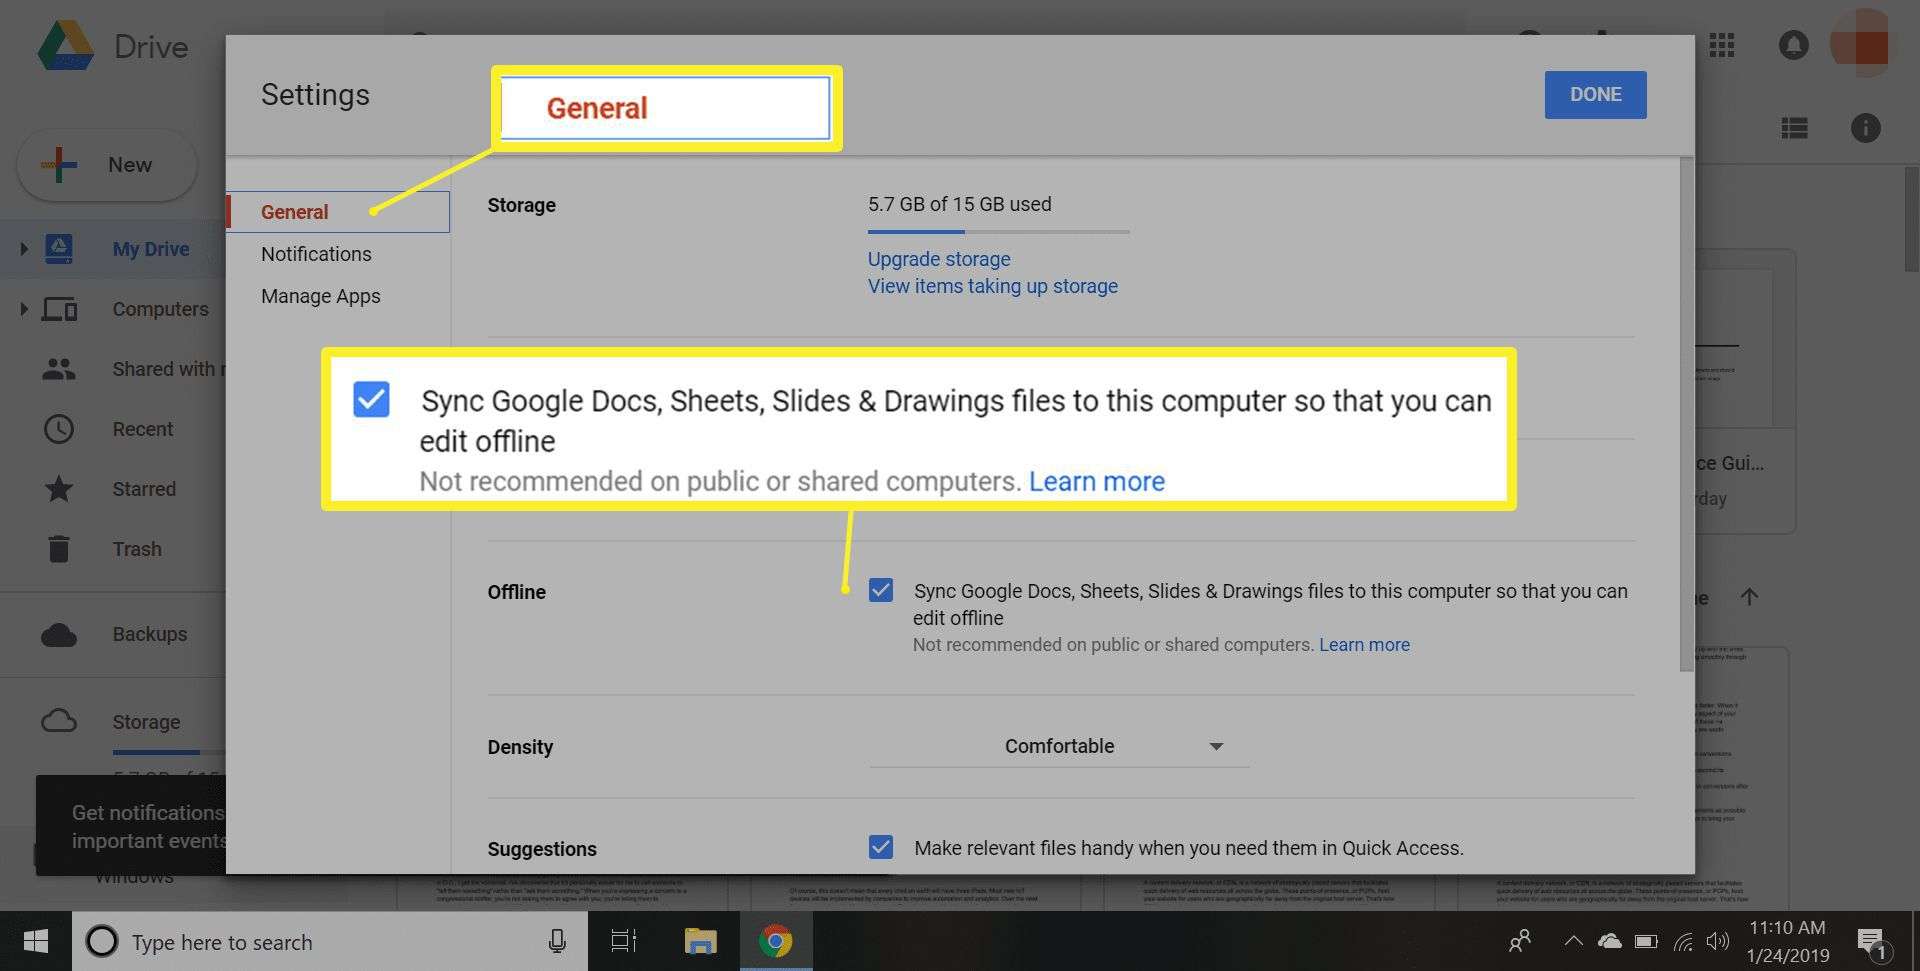
Task: Open Task View icon in taskbar
Action: tap(624, 941)
